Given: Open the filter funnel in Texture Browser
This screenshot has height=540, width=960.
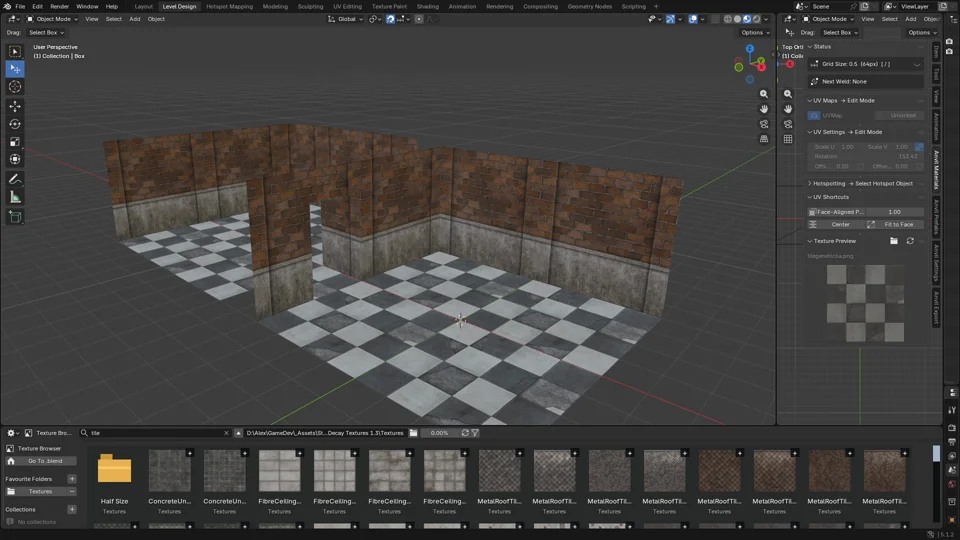Looking at the screenshot, I should click(x=475, y=433).
